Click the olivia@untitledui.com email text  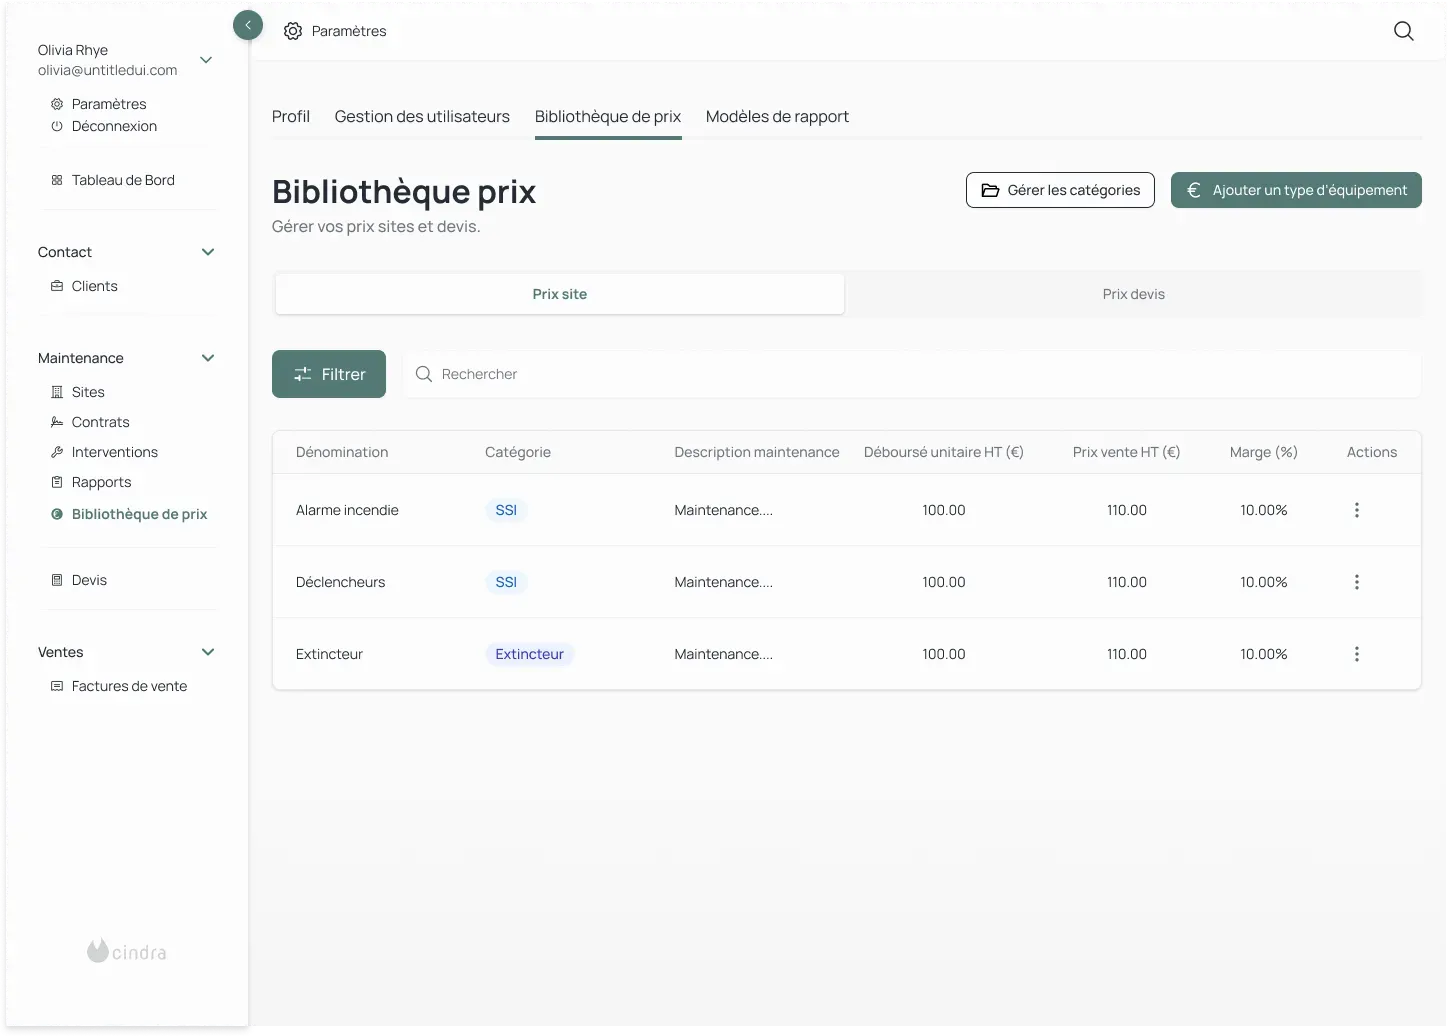pos(108,70)
